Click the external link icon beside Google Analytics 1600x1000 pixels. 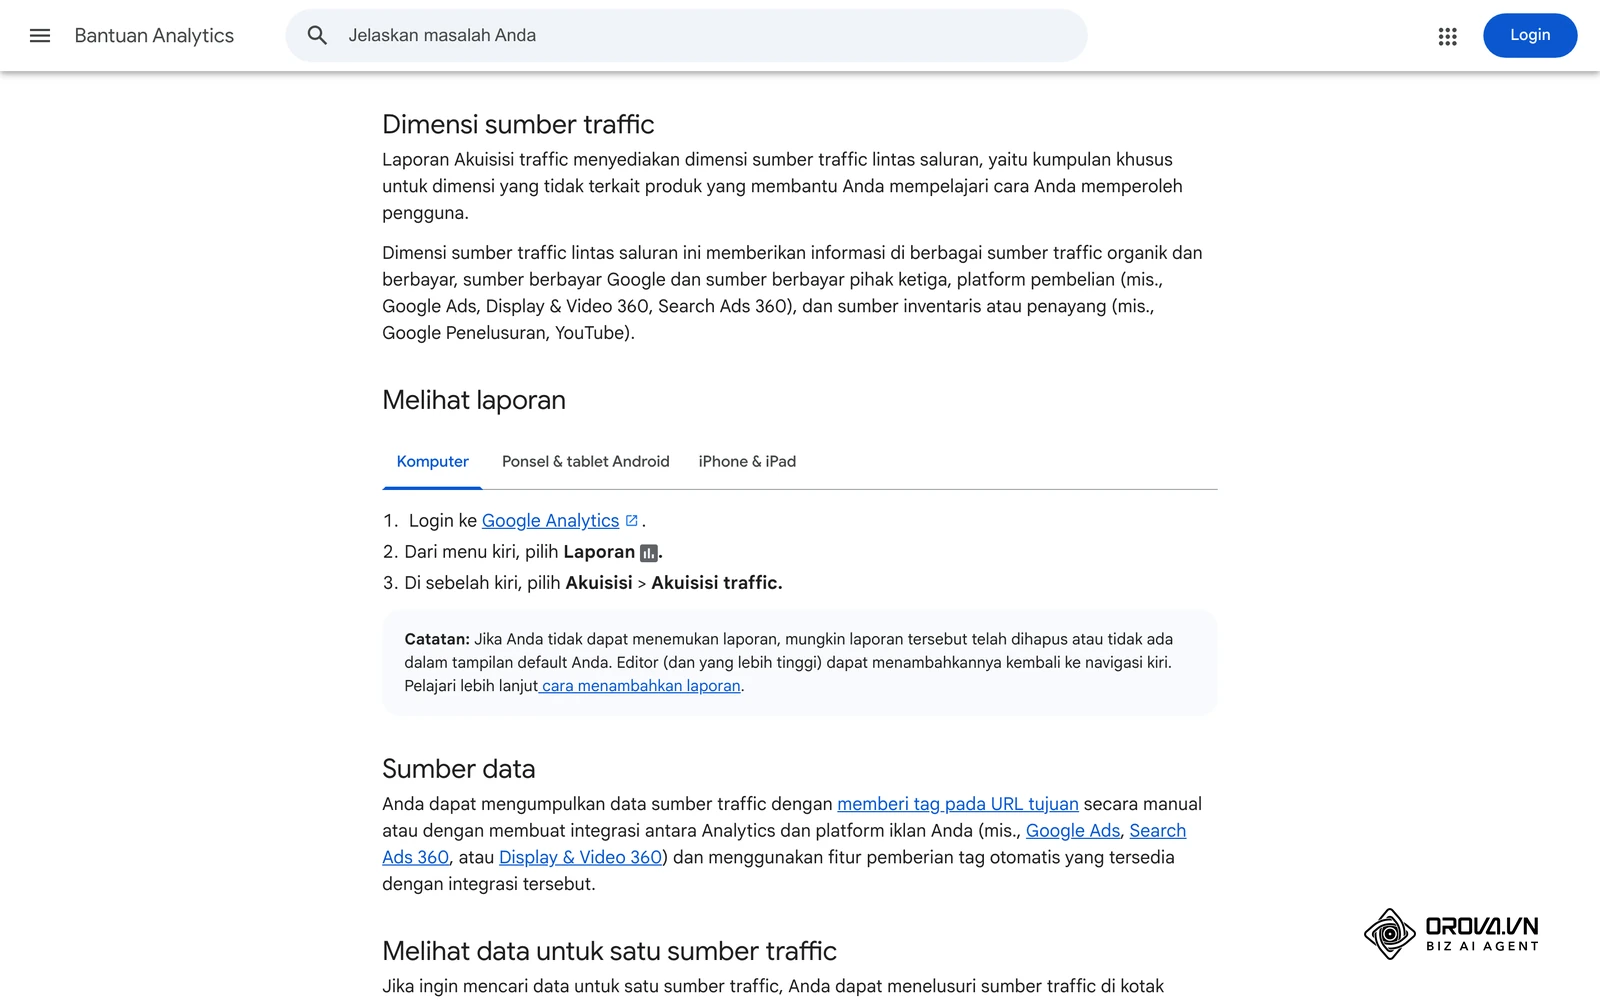[632, 521]
